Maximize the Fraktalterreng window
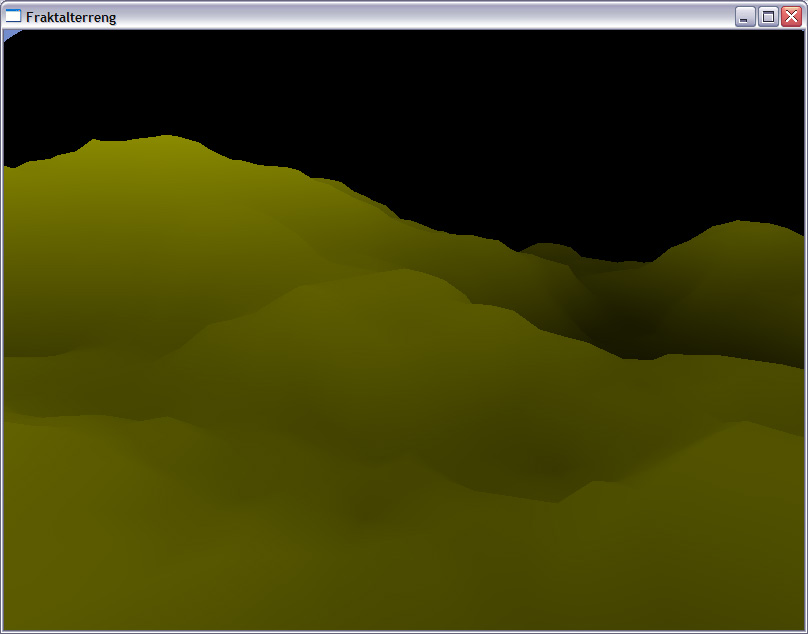The image size is (808, 634). coord(768,17)
